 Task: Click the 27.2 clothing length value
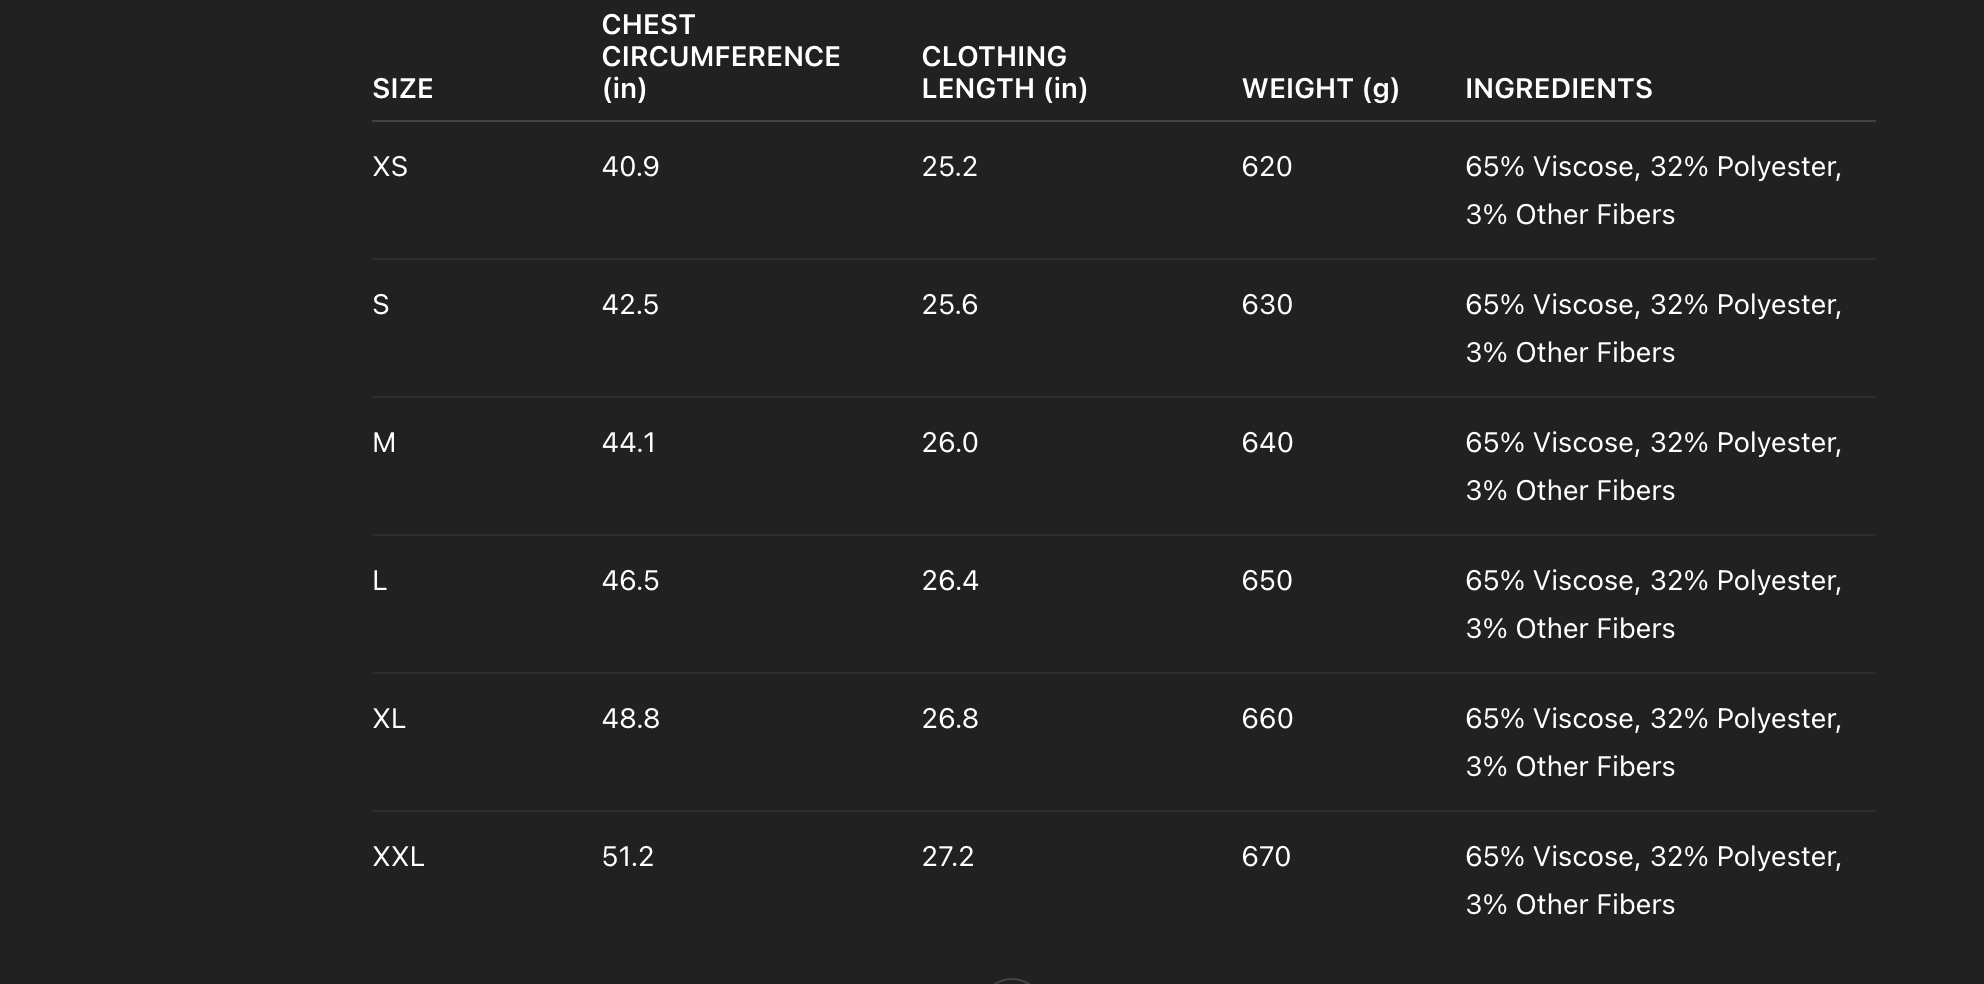pos(947,857)
